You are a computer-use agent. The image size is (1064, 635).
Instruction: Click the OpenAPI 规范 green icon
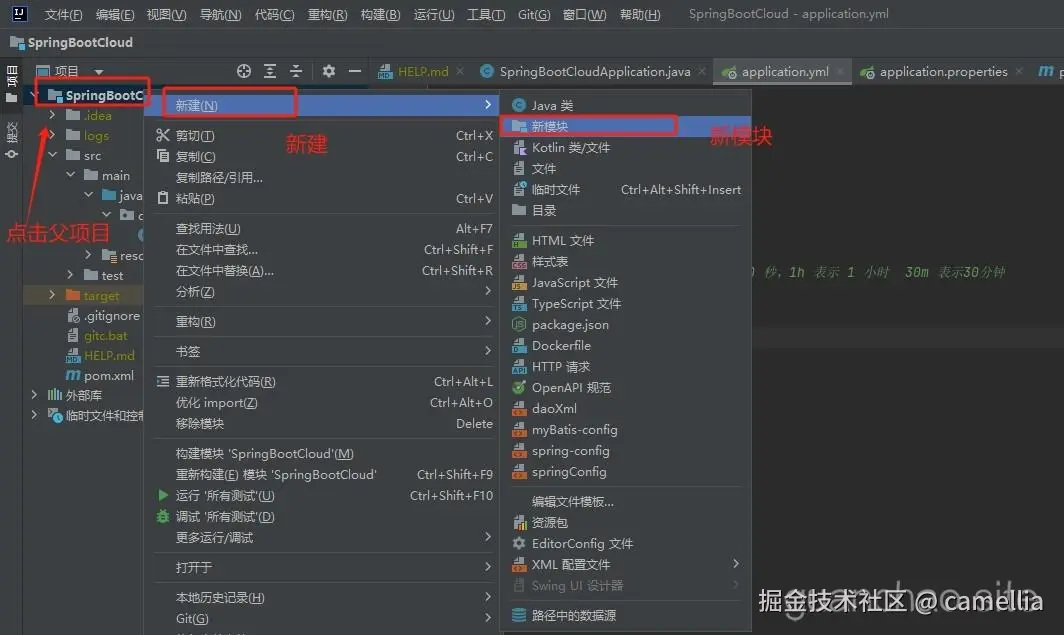(519, 387)
